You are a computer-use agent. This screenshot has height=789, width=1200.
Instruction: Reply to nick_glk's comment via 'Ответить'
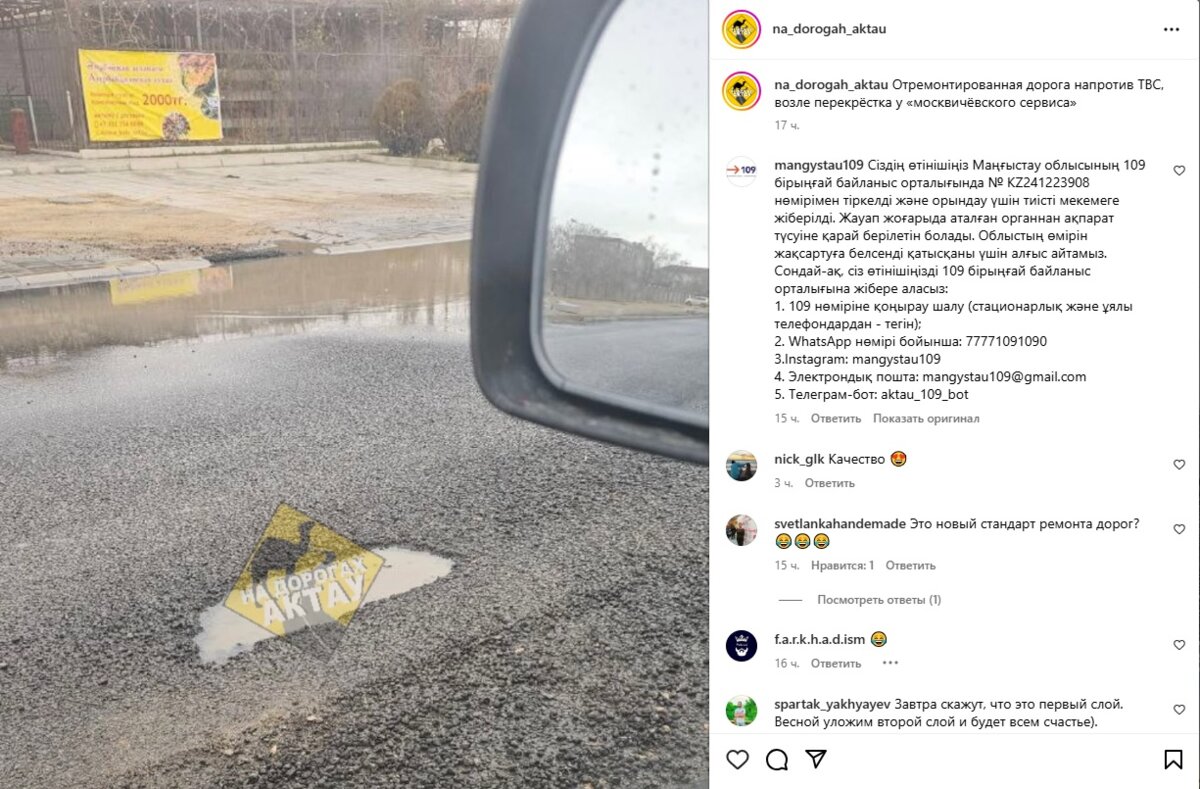point(830,483)
